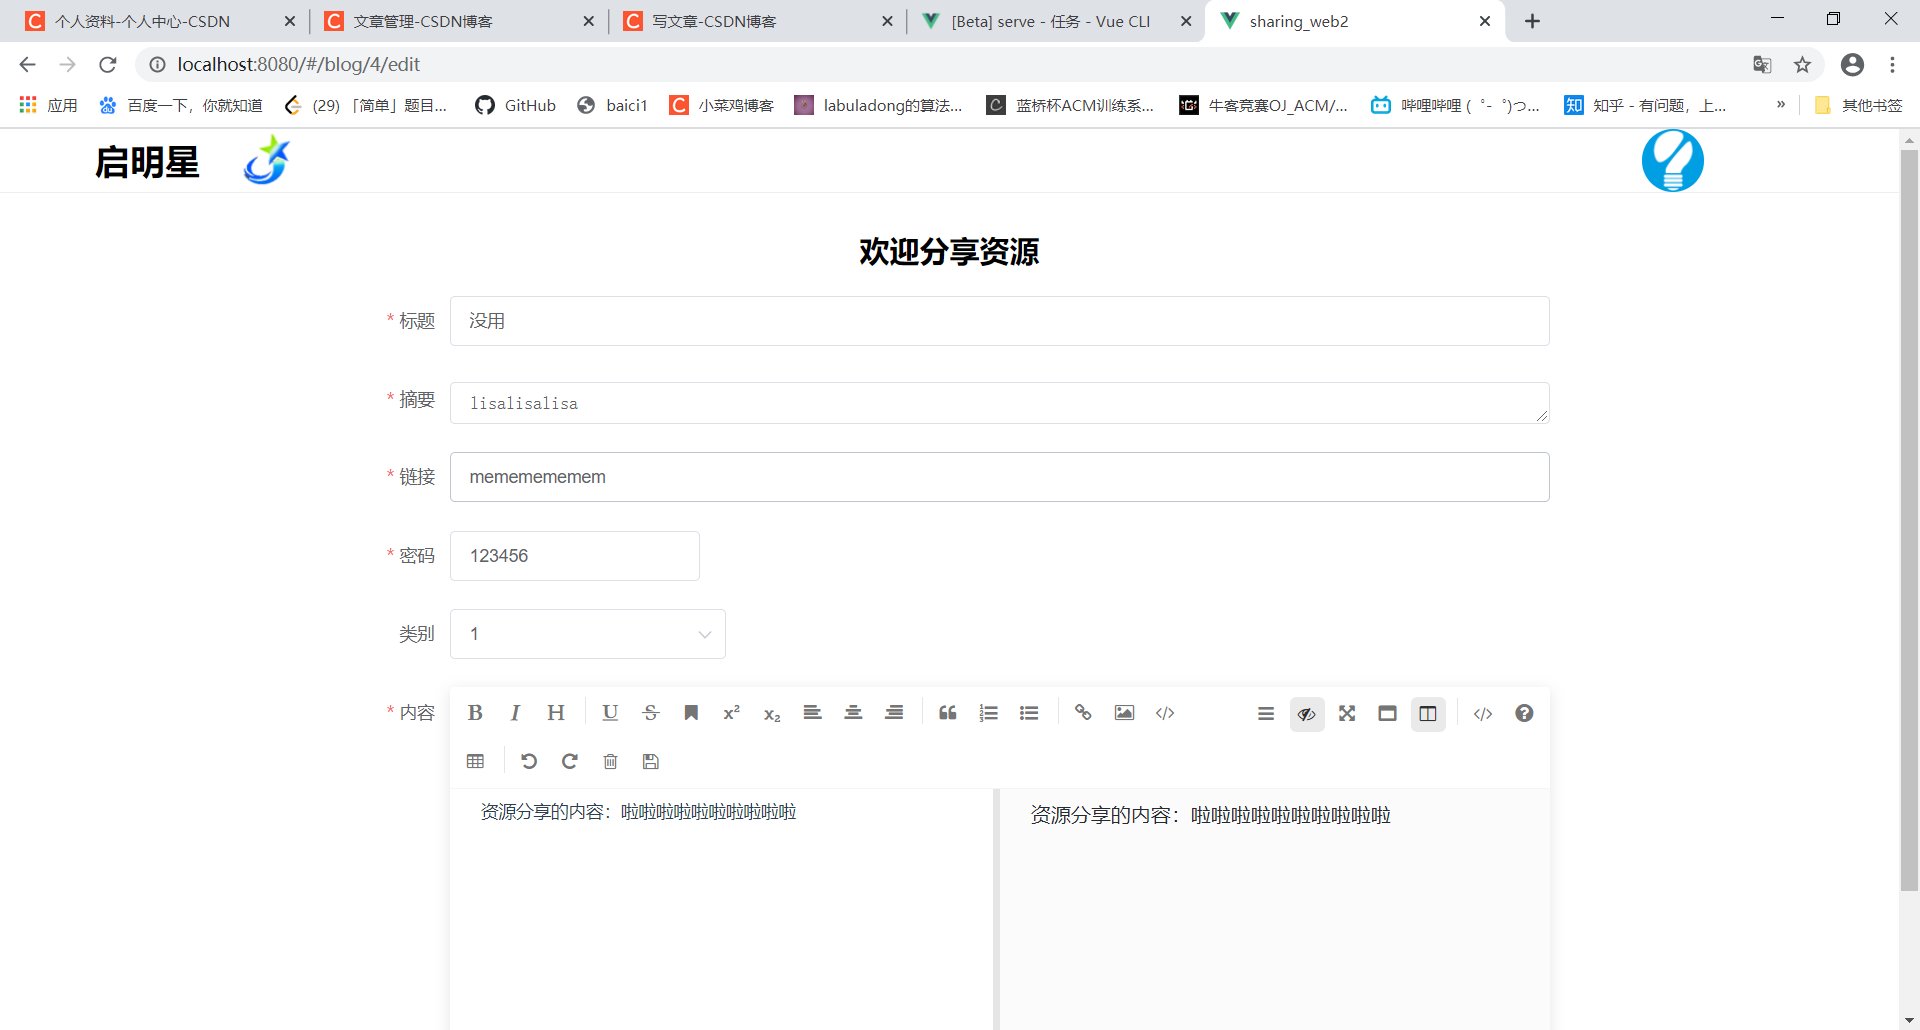This screenshot has height=1030, width=1920.
Task: Open the Chrome three-dot menu
Action: 1892,64
